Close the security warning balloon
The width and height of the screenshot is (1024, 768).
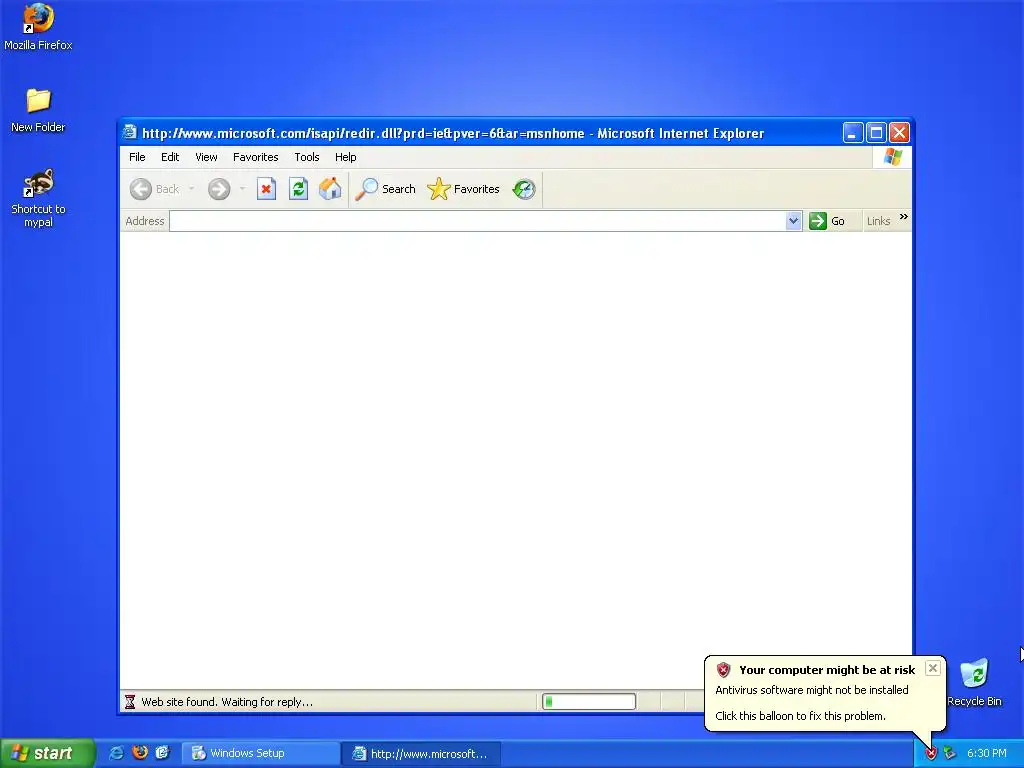(x=933, y=668)
